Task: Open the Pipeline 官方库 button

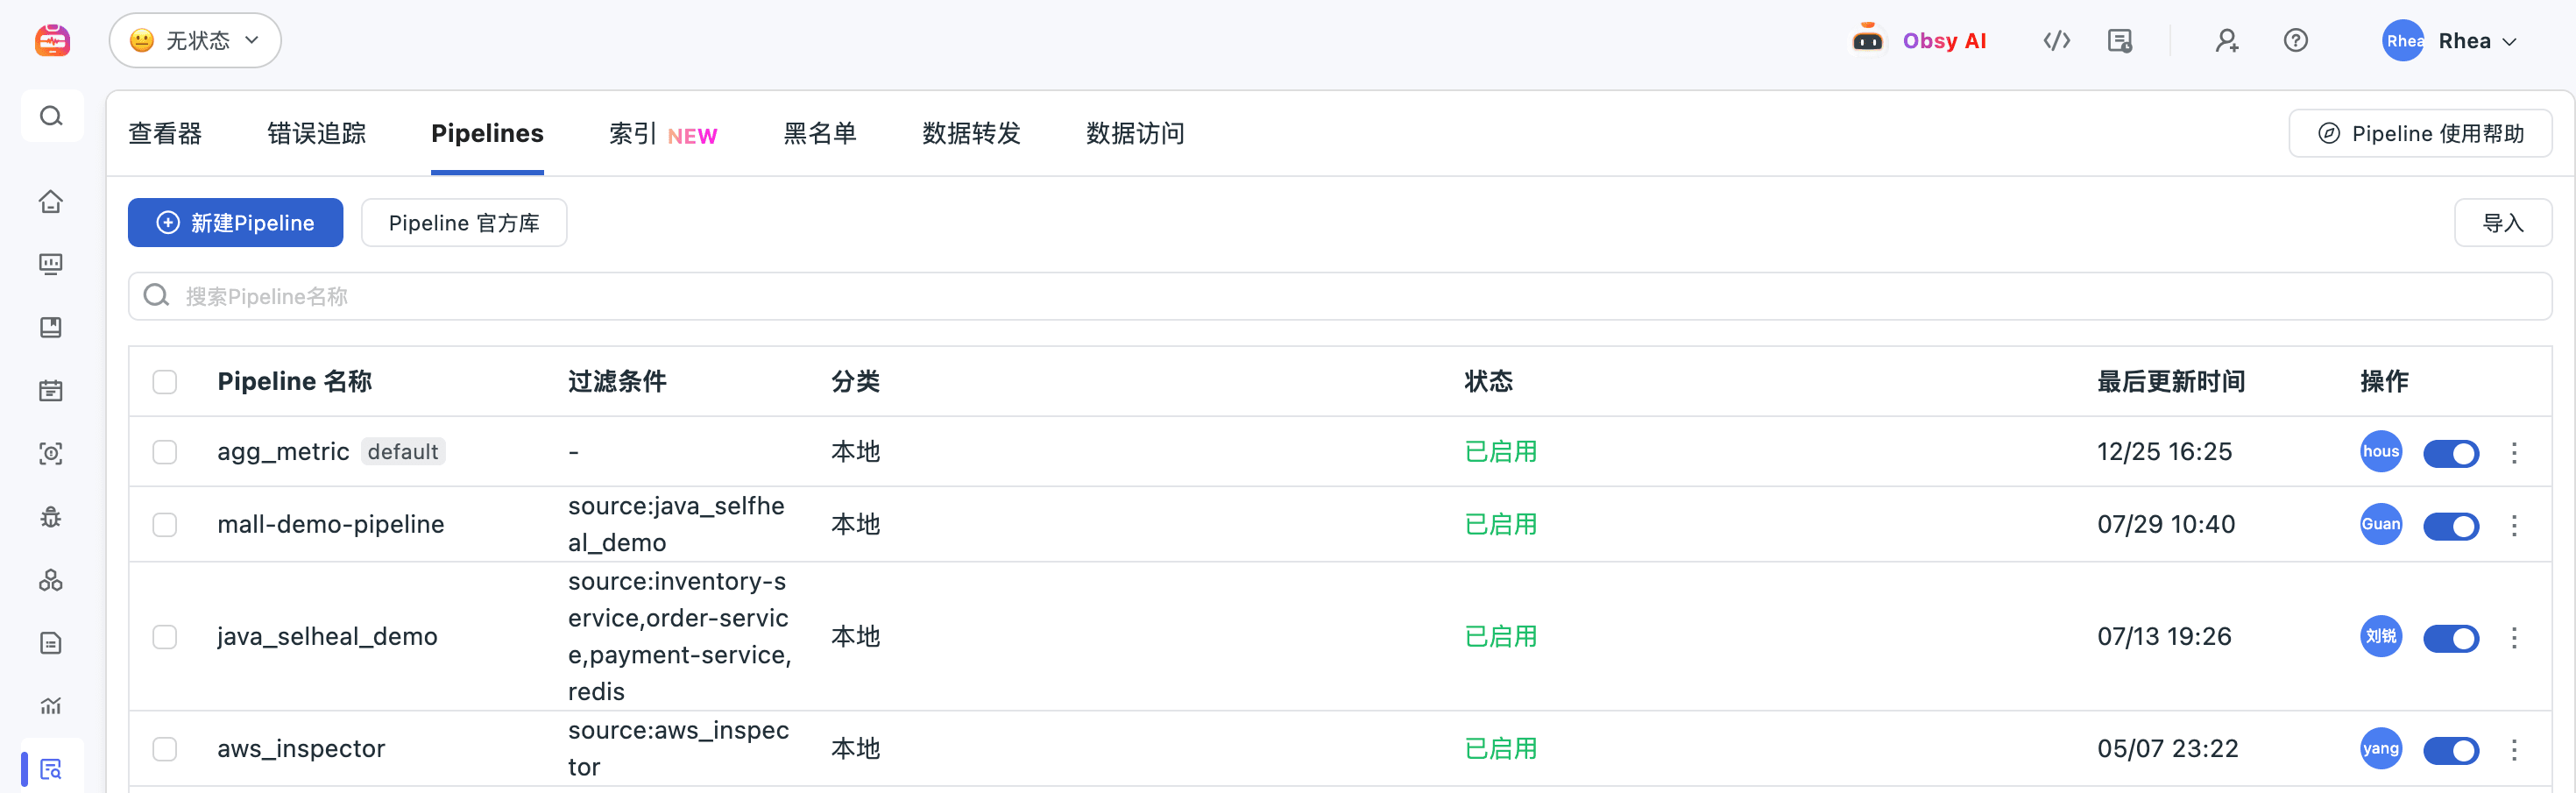Action: click(x=464, y=222)
